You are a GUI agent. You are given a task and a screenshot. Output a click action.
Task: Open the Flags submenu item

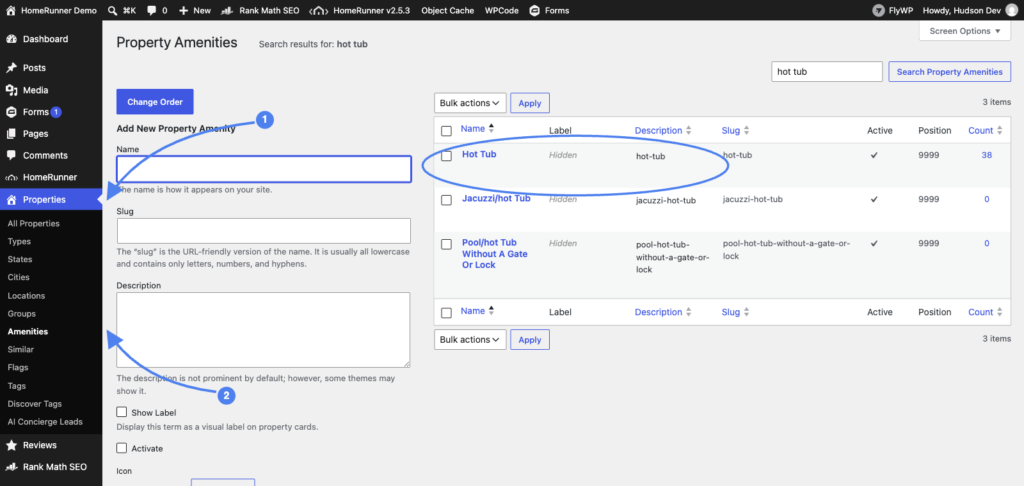[x=18, y=368]
